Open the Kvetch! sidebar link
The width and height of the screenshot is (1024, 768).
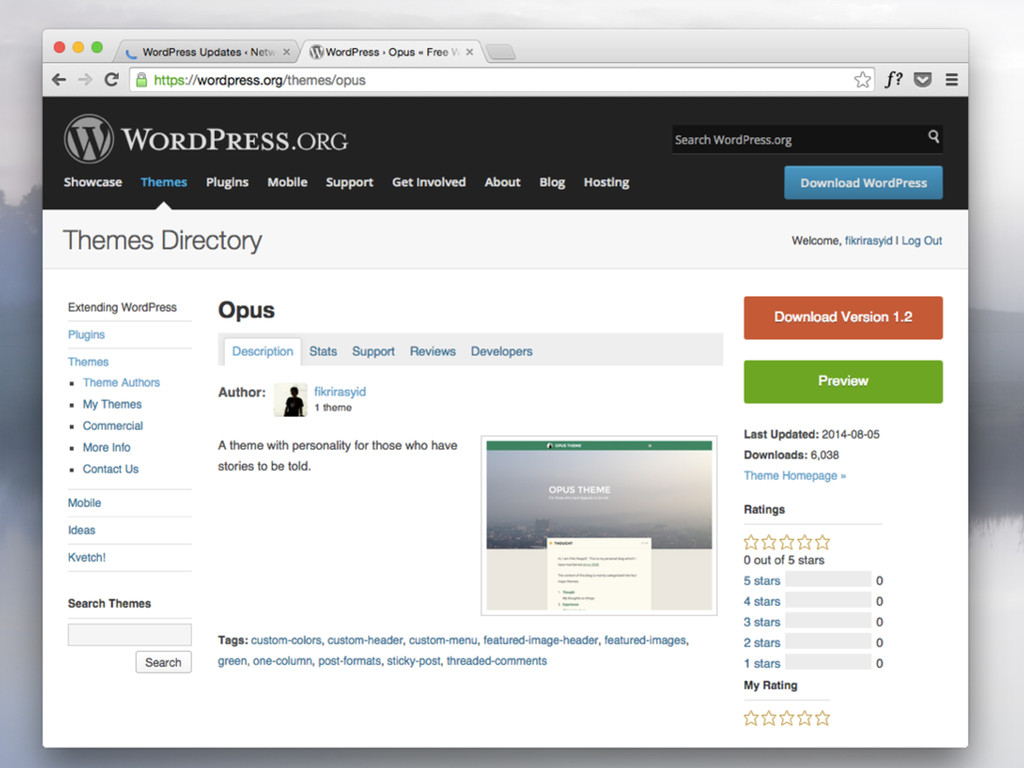87,558
